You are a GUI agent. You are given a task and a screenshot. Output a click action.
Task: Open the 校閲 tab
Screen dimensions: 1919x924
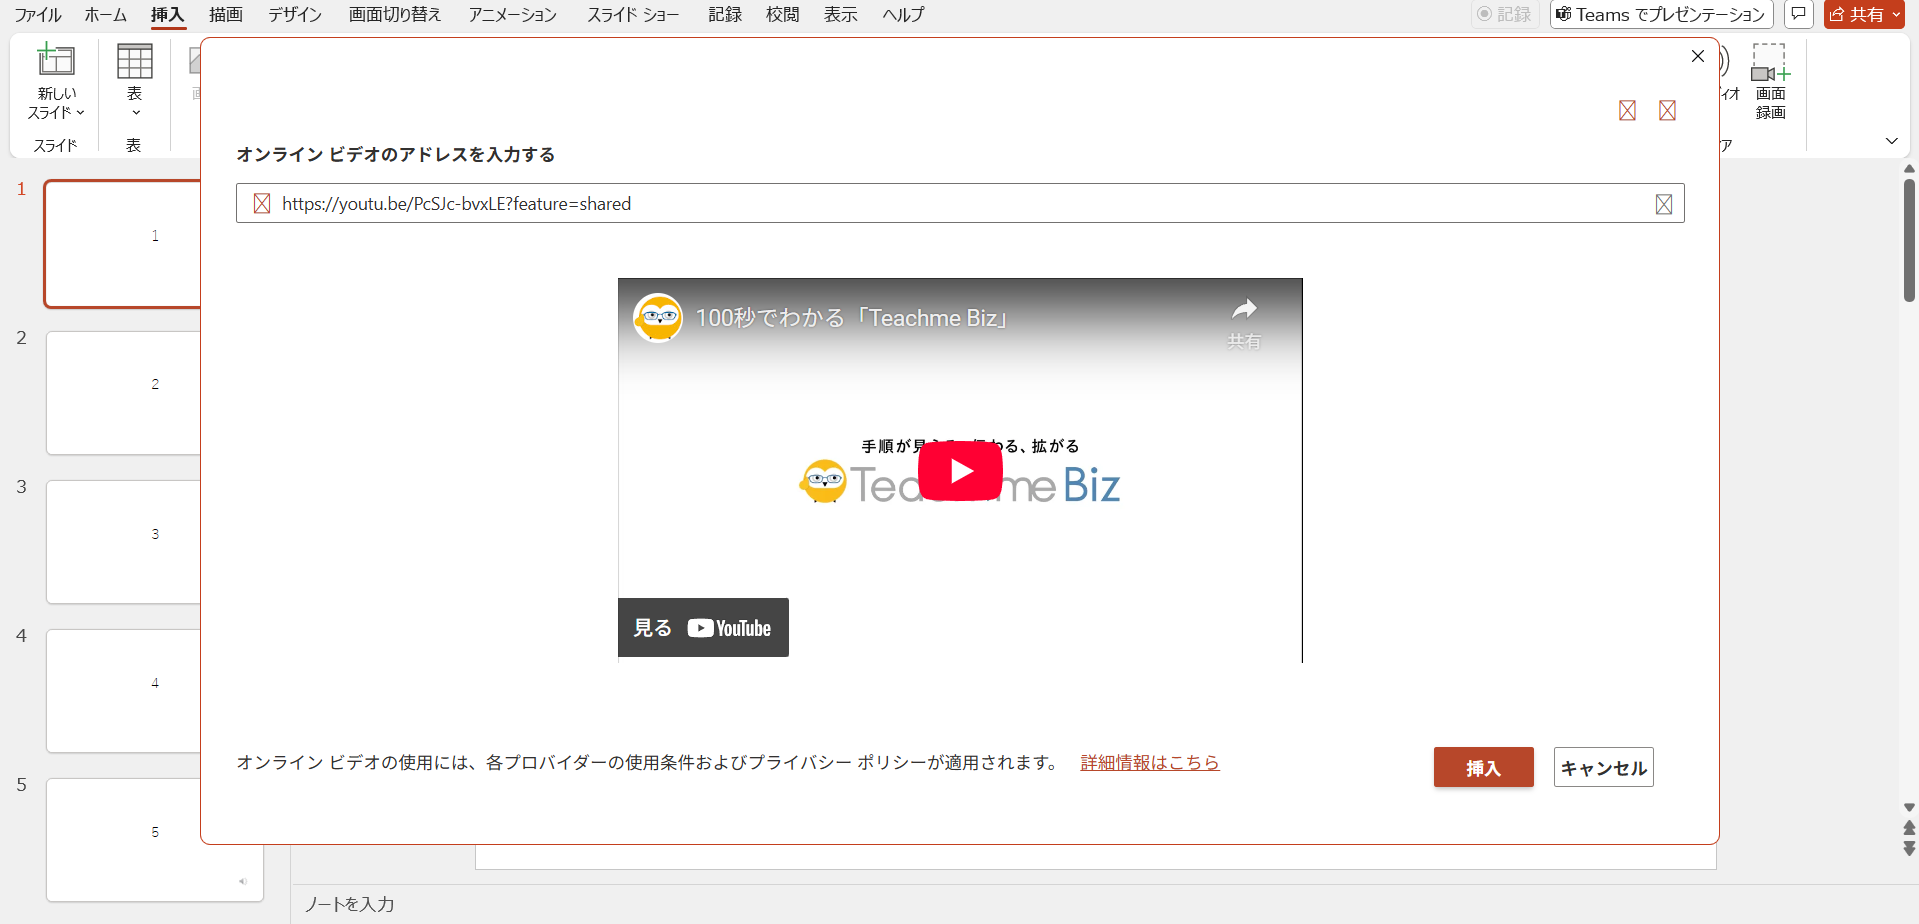click(783, 15)
